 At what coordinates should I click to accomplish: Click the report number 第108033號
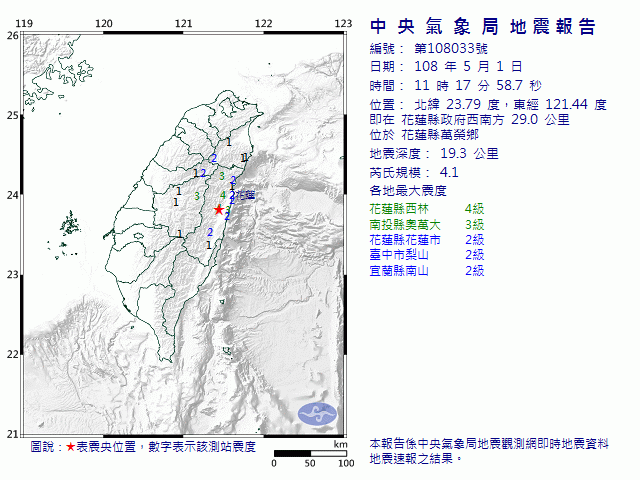(x=451, y=49)
